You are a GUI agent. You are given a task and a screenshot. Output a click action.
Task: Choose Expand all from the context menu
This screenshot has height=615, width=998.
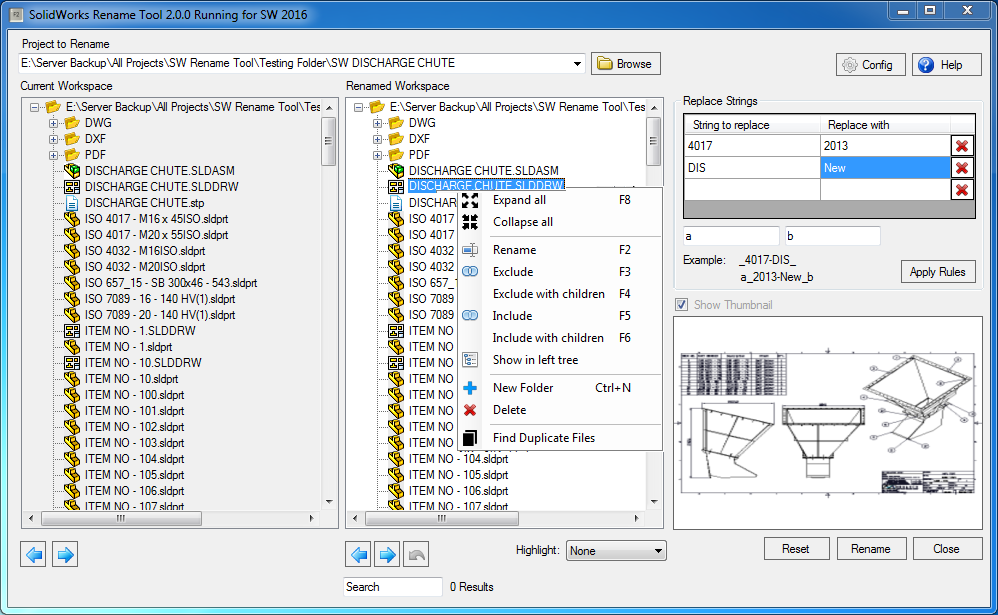click(x=560, y=200)
